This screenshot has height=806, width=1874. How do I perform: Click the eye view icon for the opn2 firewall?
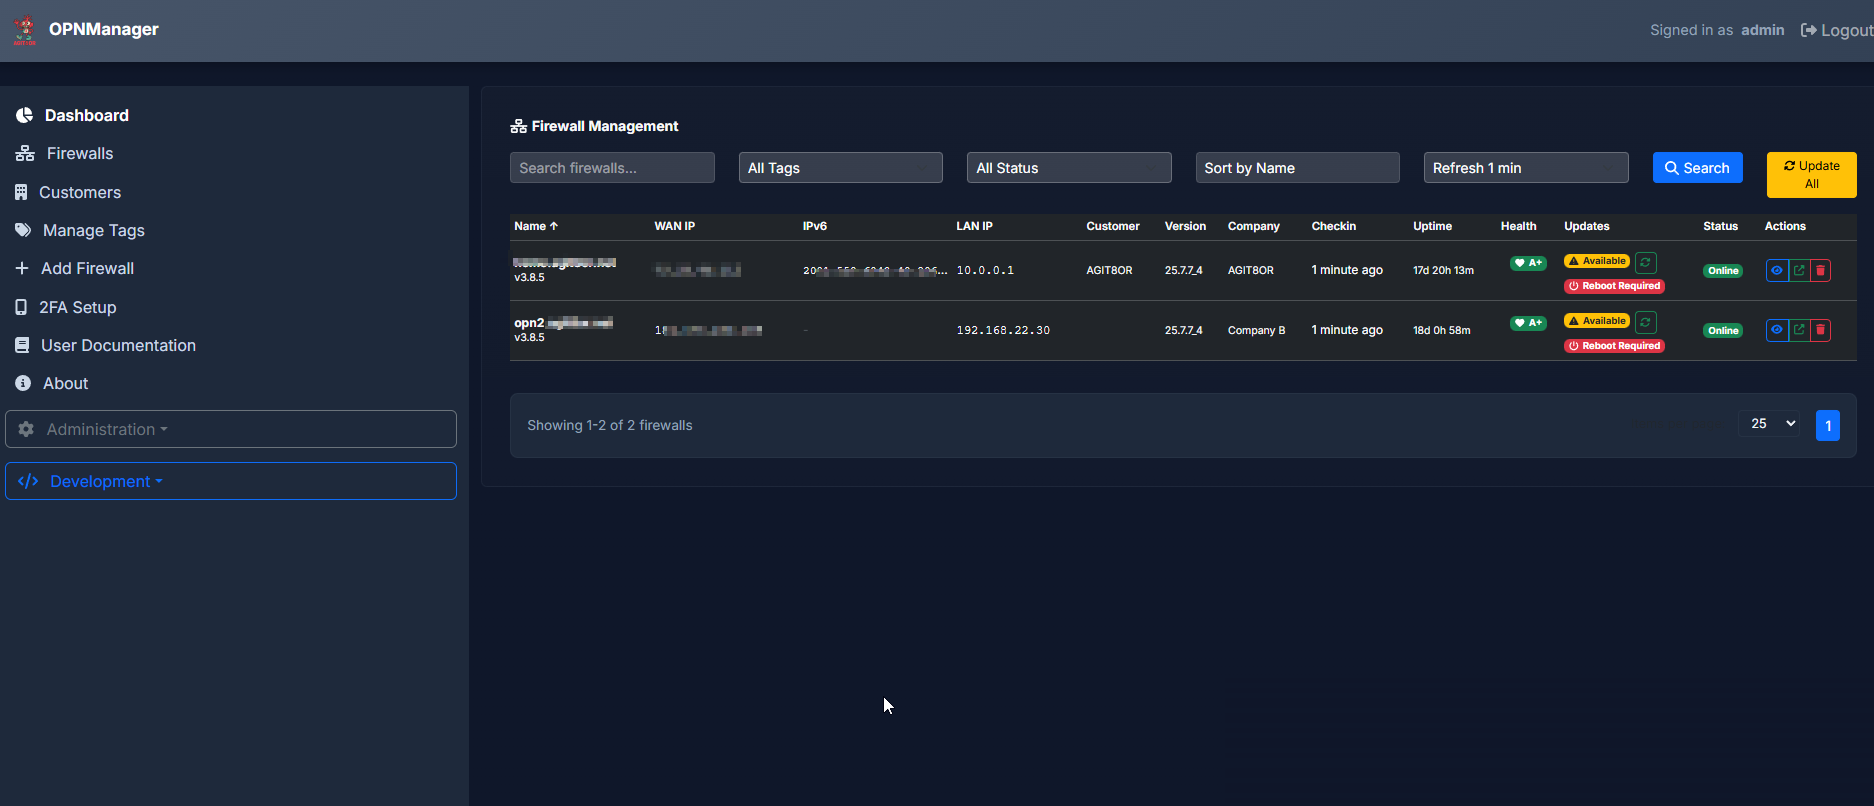(1776, 330)
